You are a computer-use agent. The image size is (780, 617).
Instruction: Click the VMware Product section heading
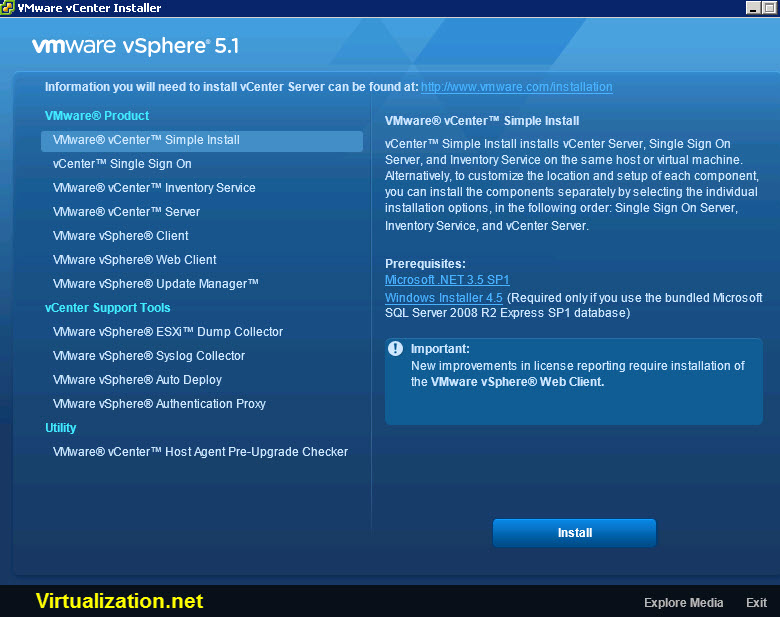tap(97, 115)
